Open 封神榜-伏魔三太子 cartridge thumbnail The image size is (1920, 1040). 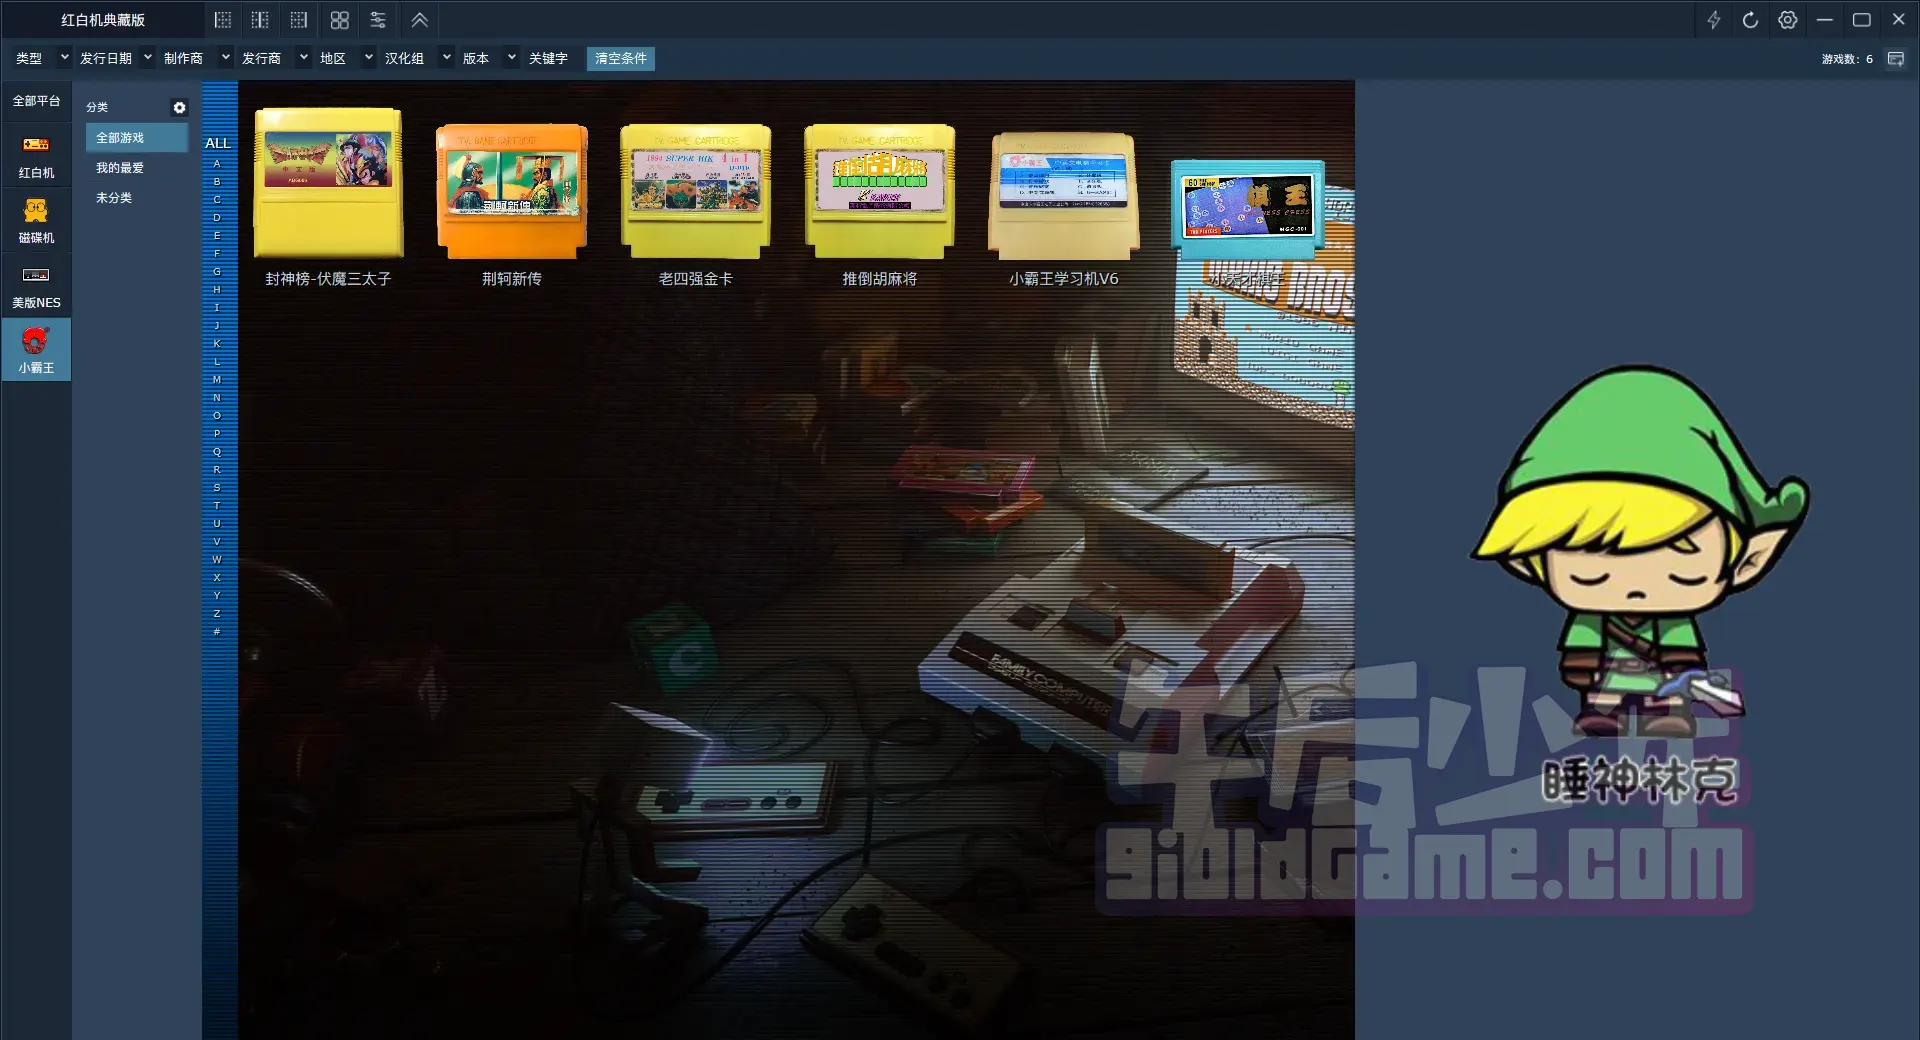point(328,182)
